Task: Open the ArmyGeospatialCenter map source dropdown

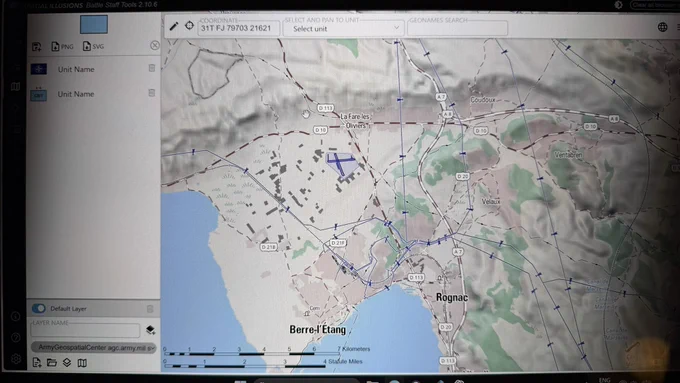Action: (x=94, y=347)
